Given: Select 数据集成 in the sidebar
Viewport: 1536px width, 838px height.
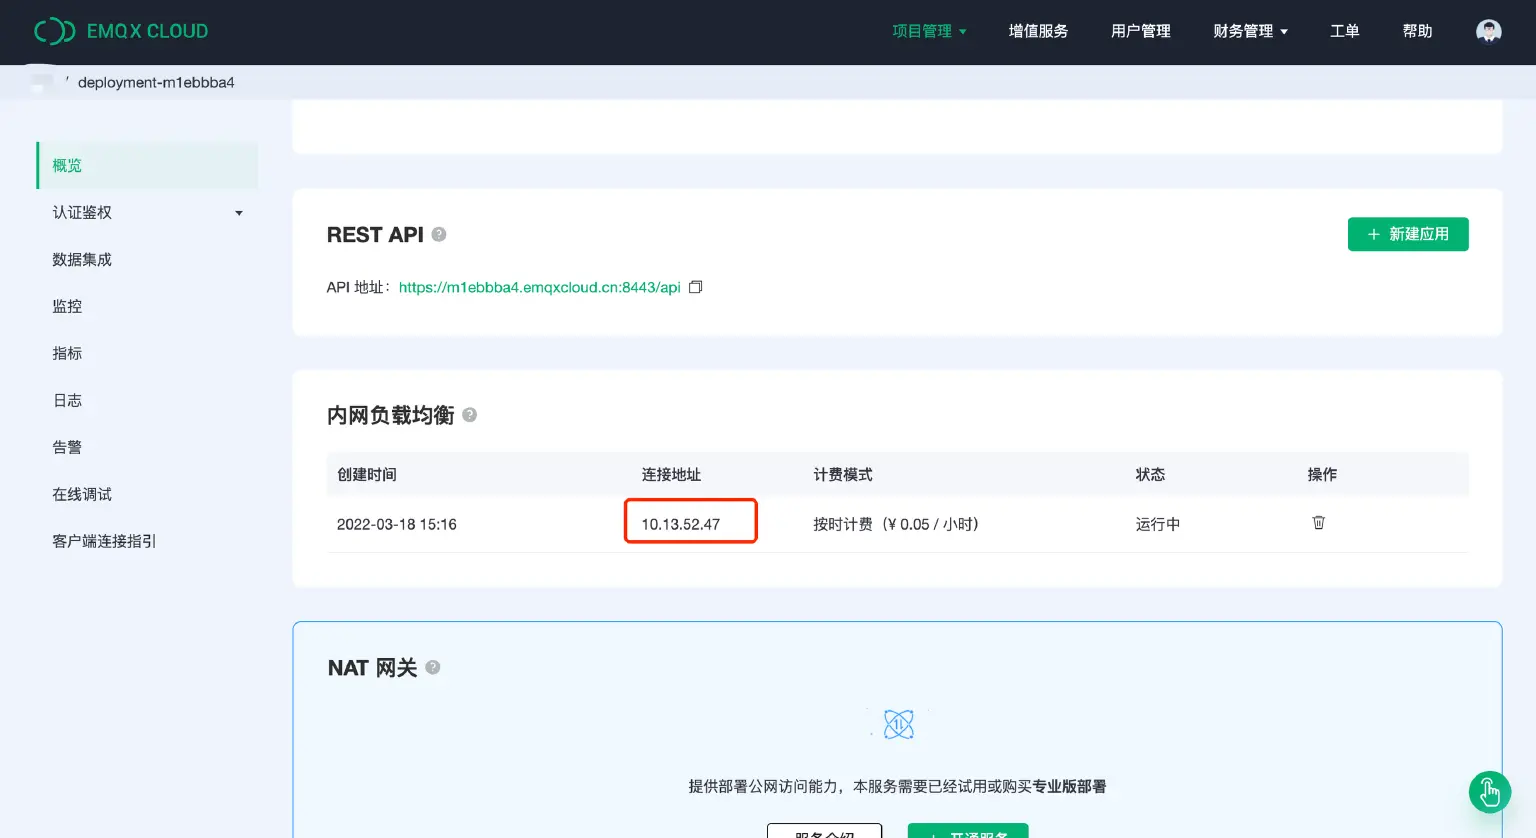Looking at the screenshot, I should coord(82,259).
